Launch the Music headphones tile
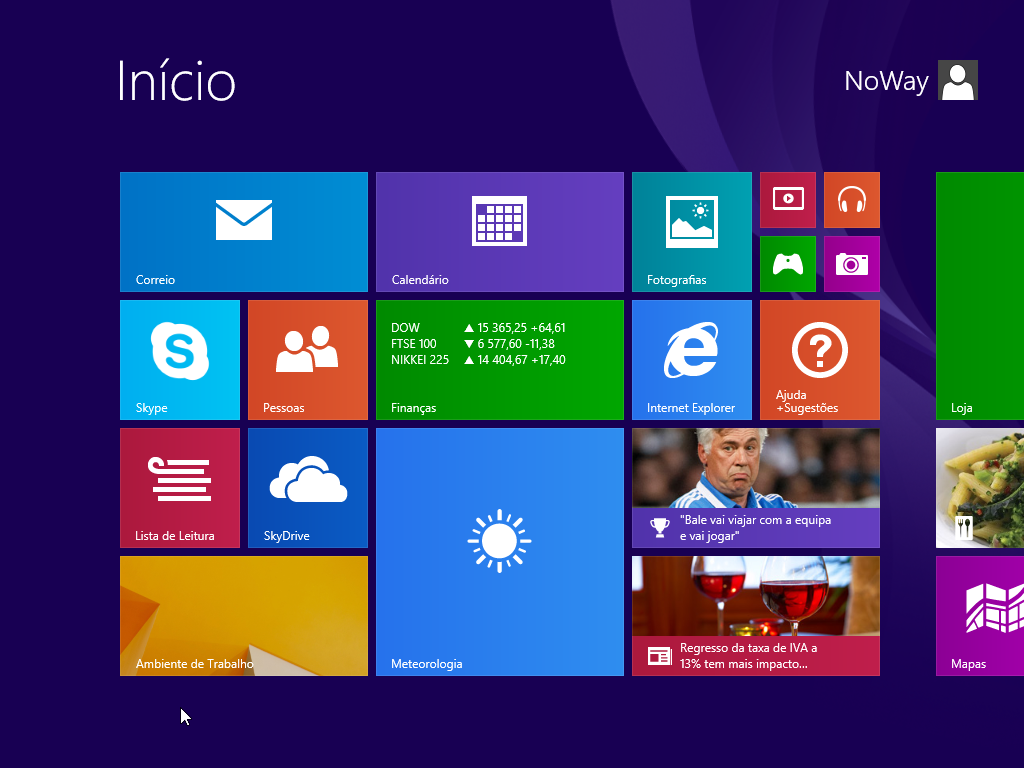Viewport: 1024px width, 768px height. 852,200
